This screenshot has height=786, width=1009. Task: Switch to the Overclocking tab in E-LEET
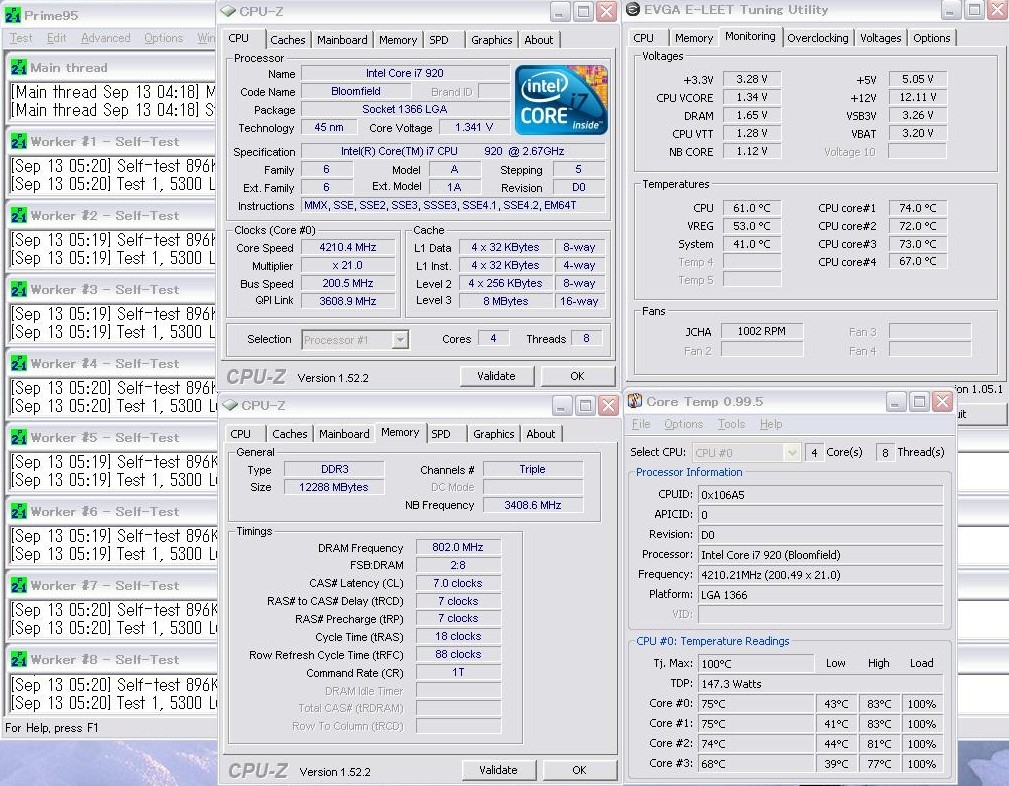817,38
